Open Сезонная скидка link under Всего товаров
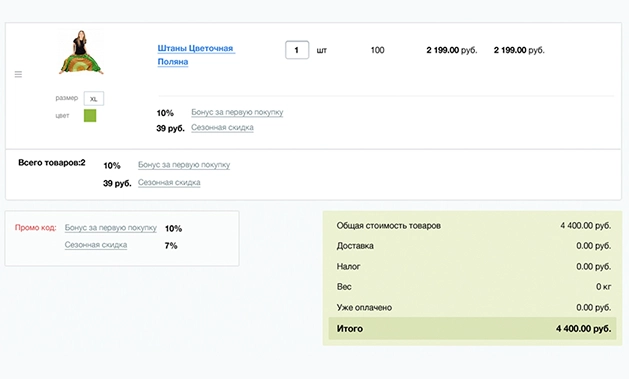629x379 pixels. coord(169,182)
